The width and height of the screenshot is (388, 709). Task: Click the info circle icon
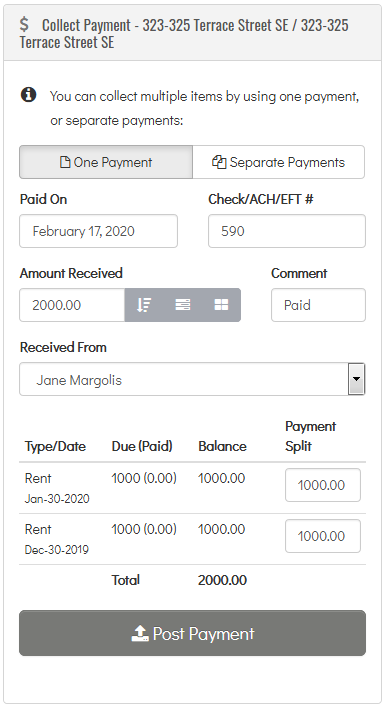[28, 95]
